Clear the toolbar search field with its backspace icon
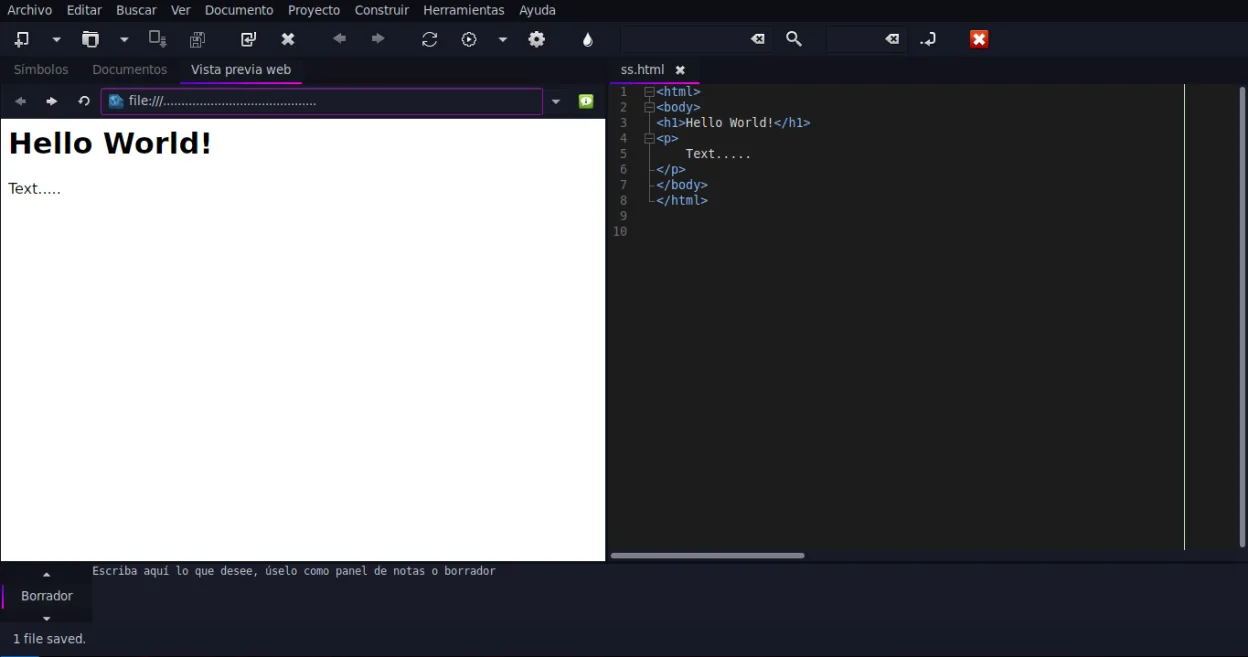Screen dimensions: 1248x657 [758, 39]
